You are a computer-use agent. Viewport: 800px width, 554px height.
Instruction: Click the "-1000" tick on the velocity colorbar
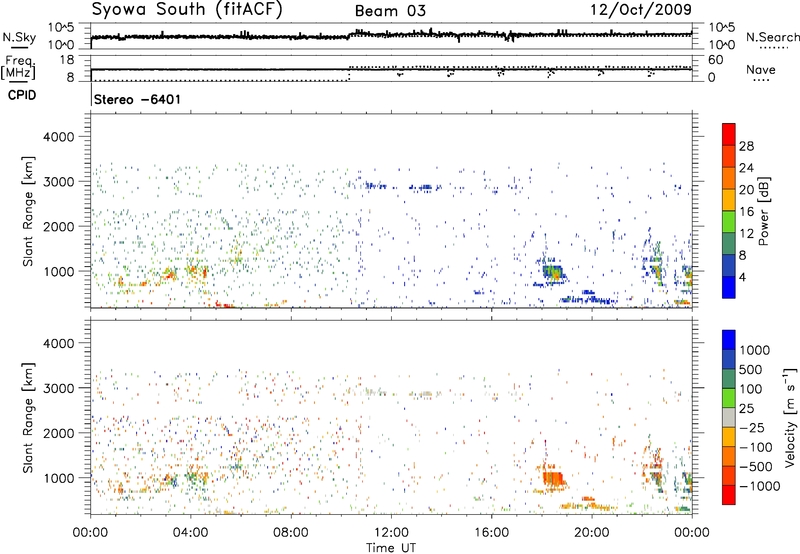759,486
